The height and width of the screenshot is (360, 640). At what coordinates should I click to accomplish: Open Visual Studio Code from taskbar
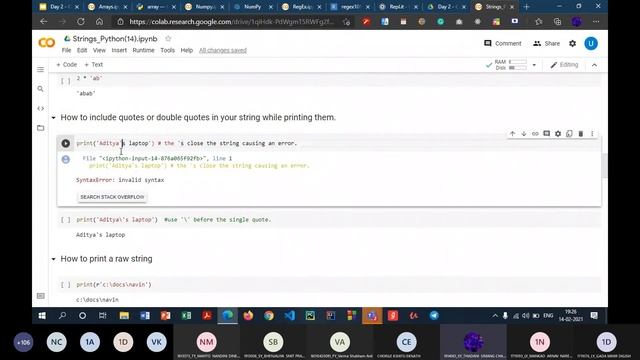(x=289, y=316)
